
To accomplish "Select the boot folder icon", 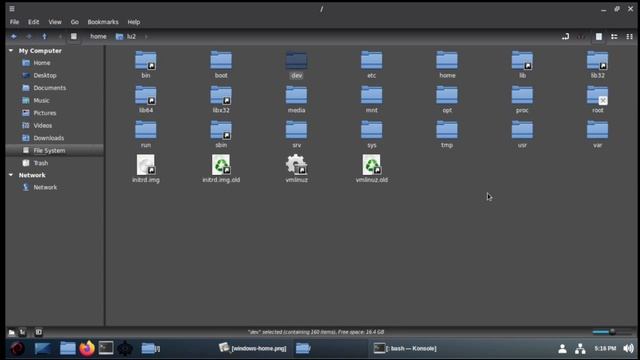I will pos(221,60).
